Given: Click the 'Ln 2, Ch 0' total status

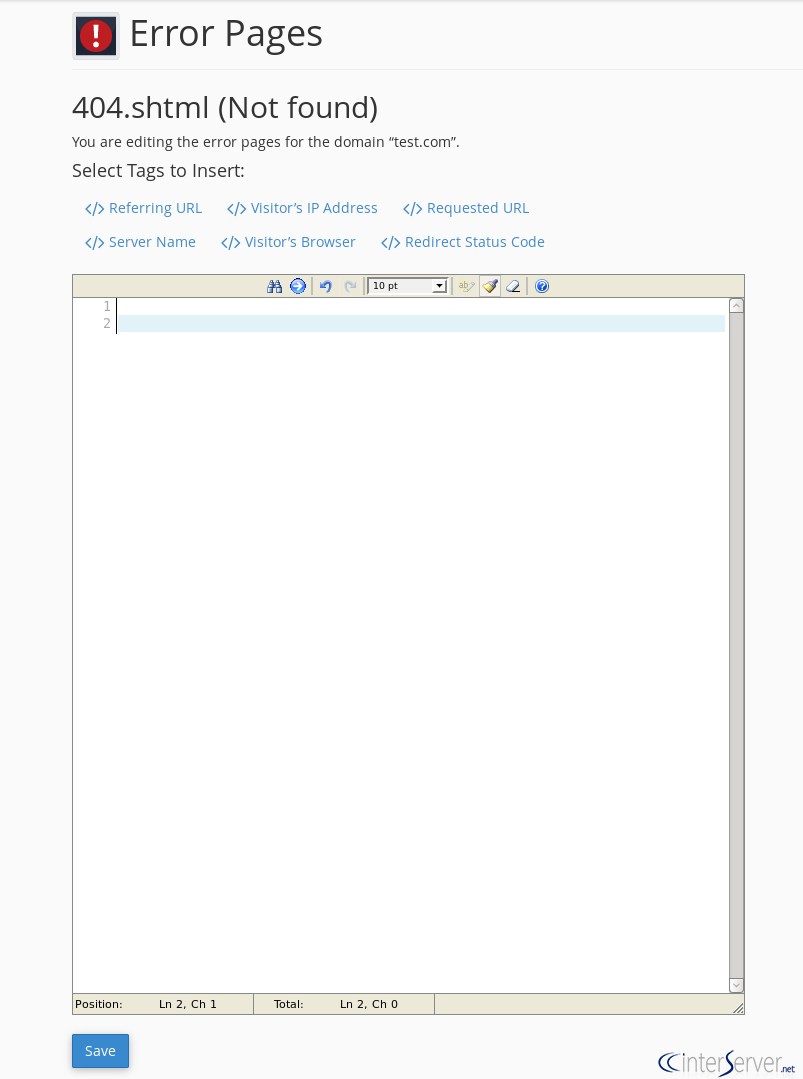Looking at the screenshot, I should click(x=369, y=1004).
